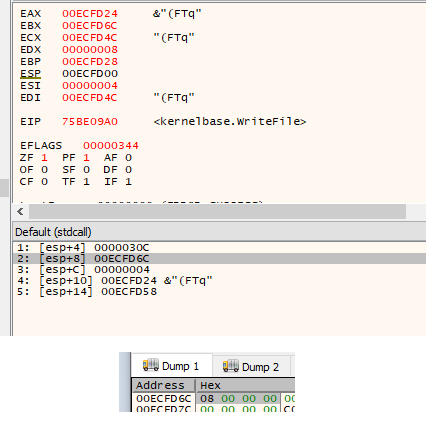
Task: Select the EDI register value 00ECFD4C
Action: point(90,98)
